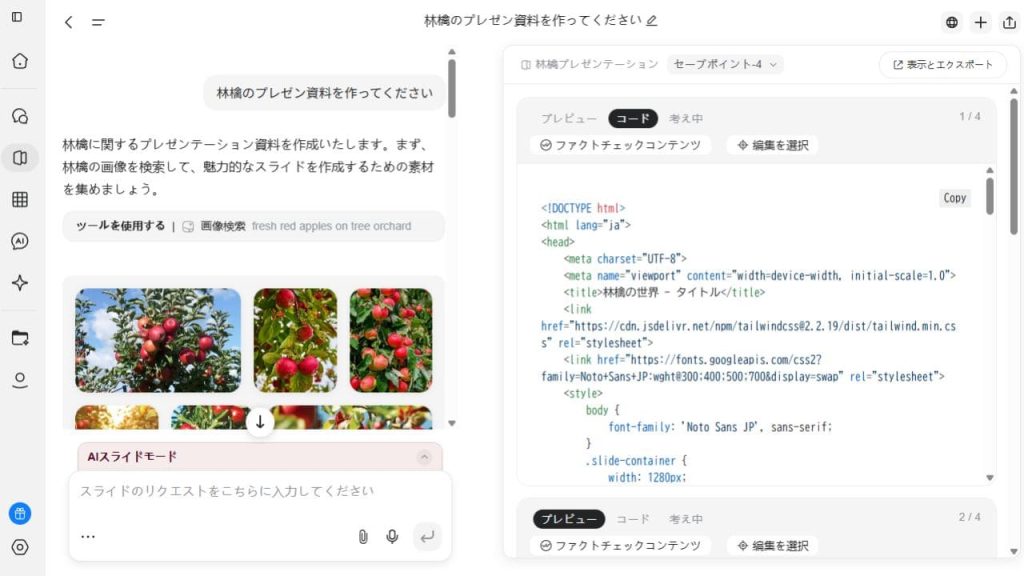The height and width of the screenshot is (576, 1024).
Task: Open the Home icon in sidebar
Action: [x=20, y=61]
